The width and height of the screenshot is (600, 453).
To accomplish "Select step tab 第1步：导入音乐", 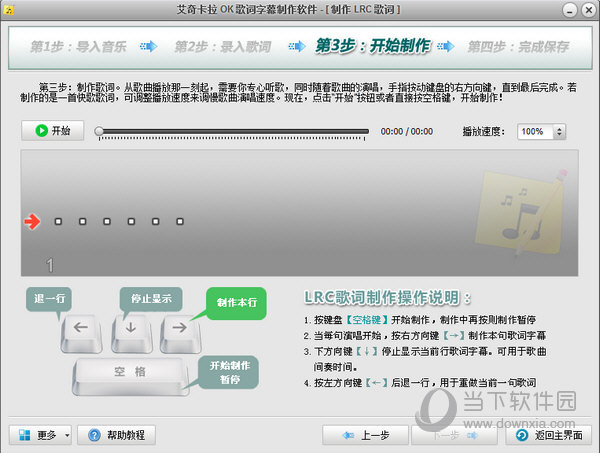I will 78,47.
